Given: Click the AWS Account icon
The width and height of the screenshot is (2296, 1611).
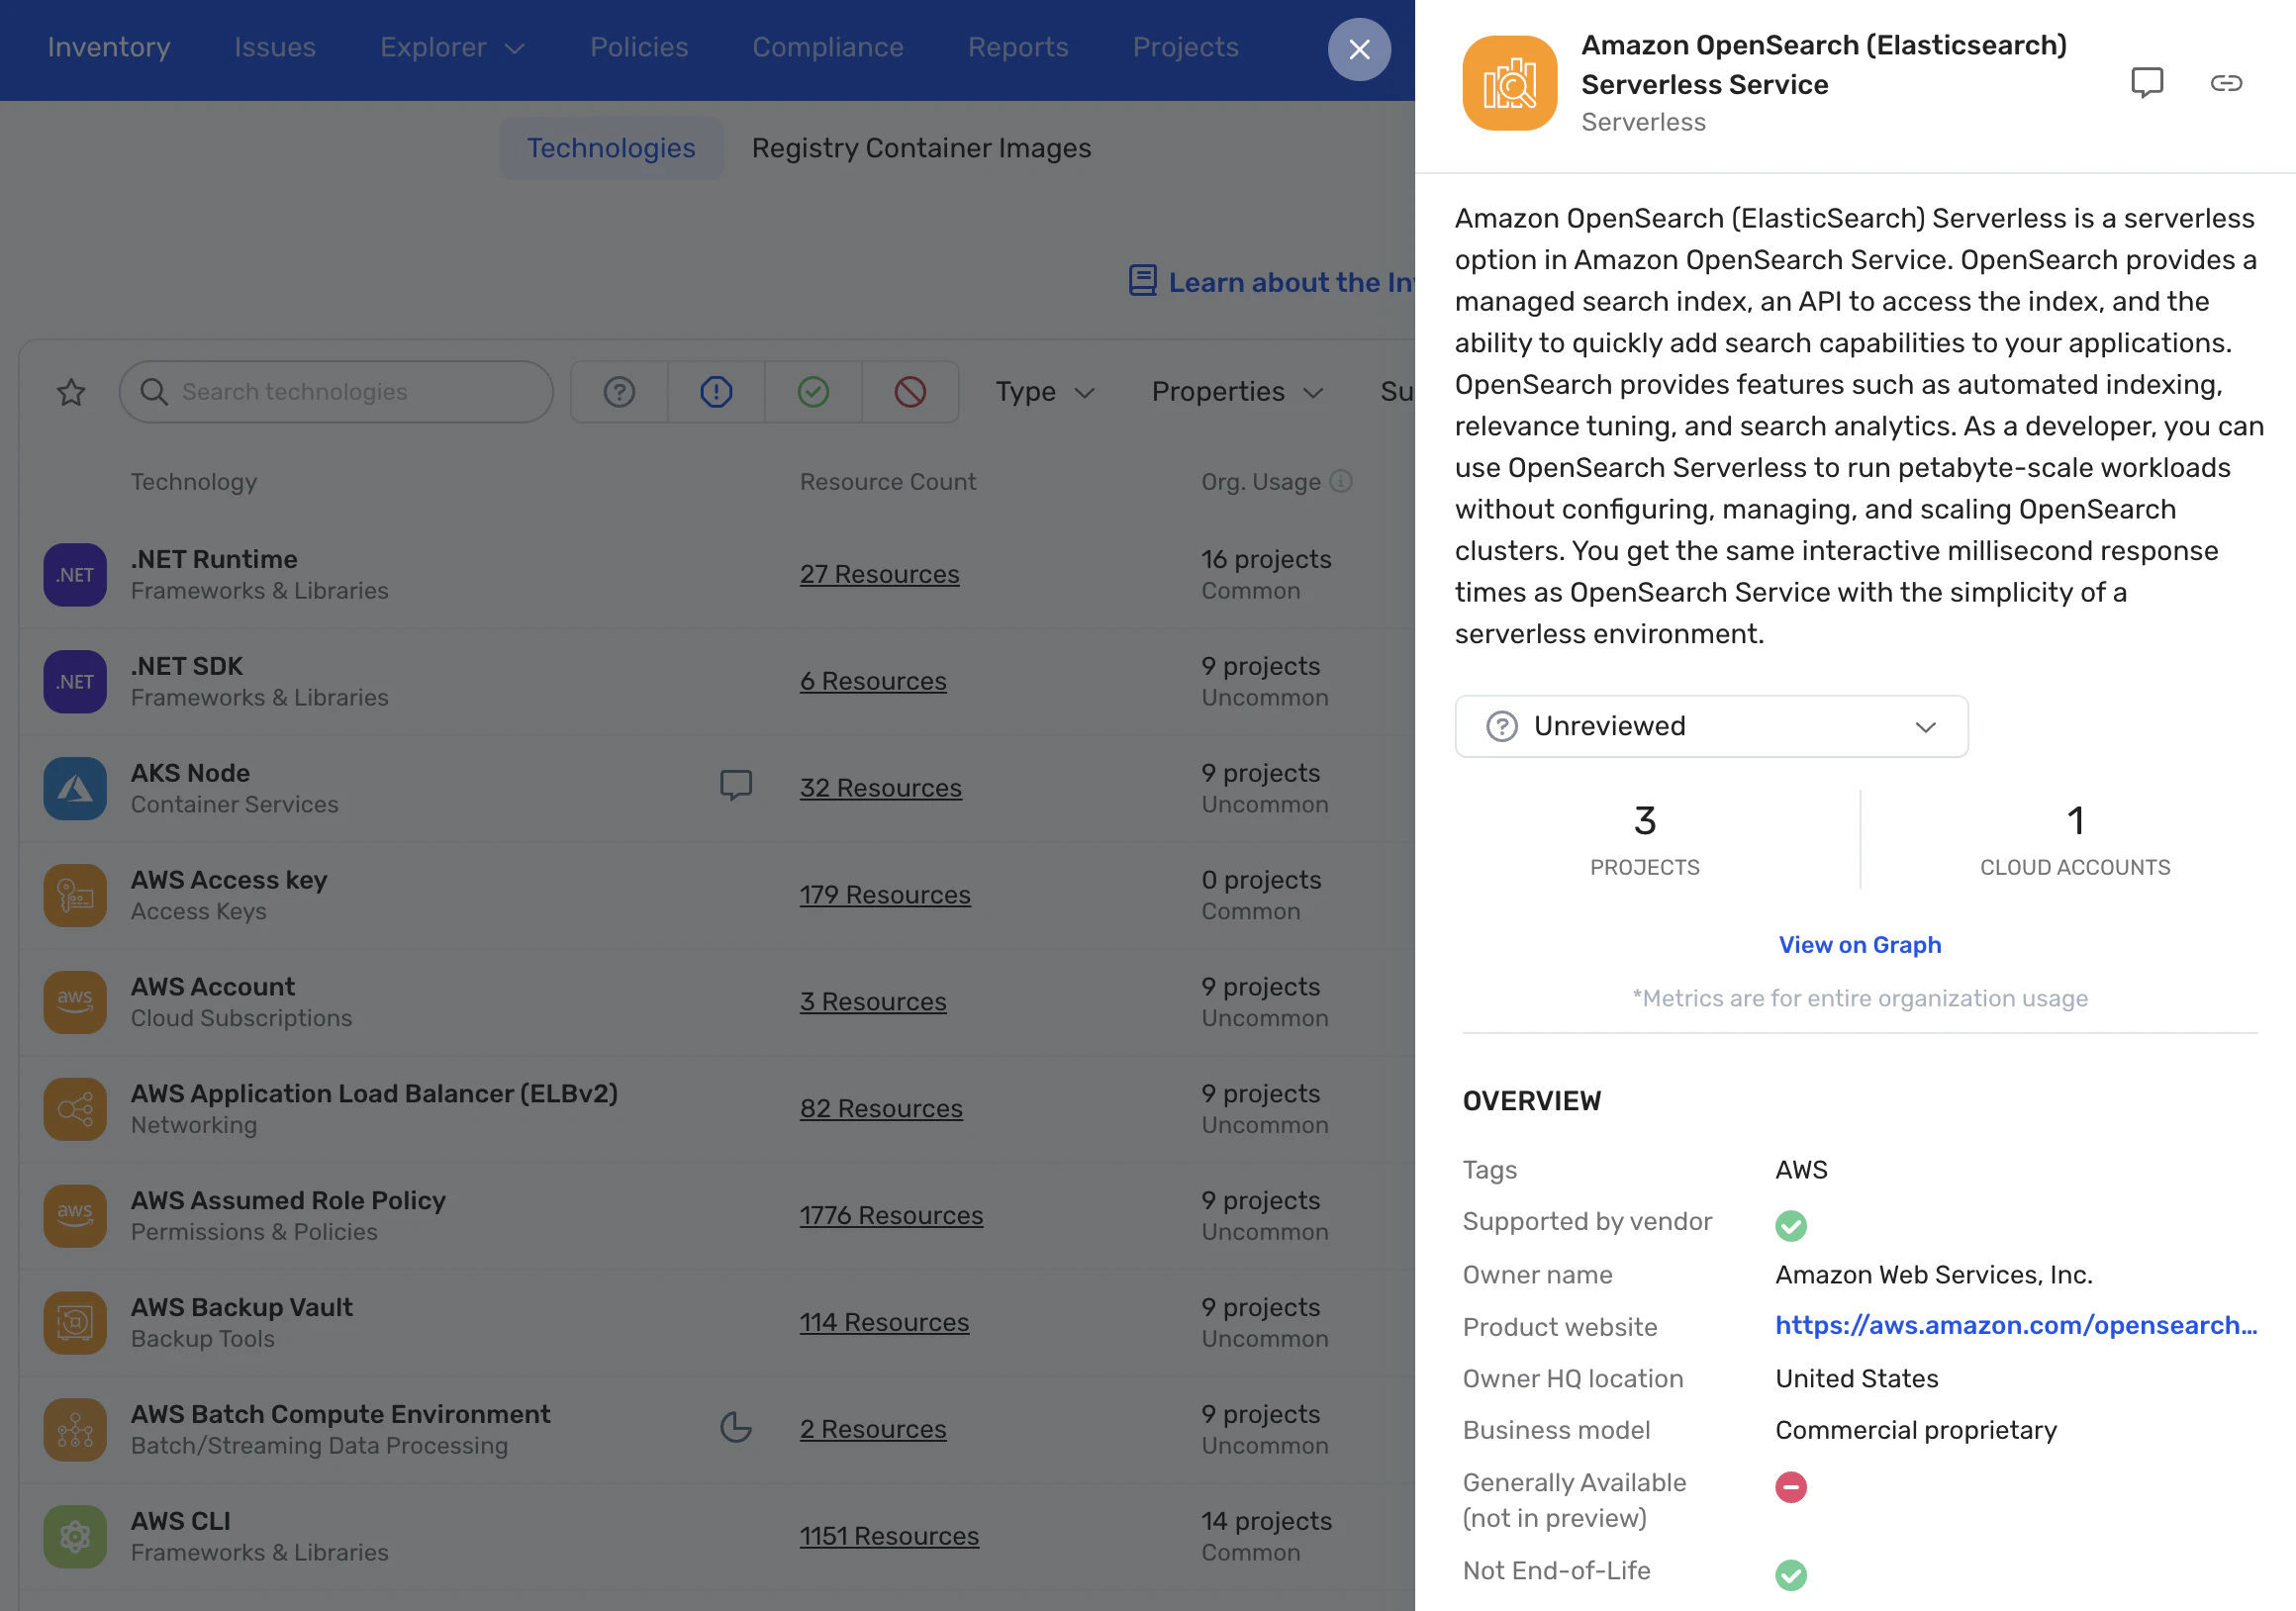Looking at the screenshot, I should 75,1003.
